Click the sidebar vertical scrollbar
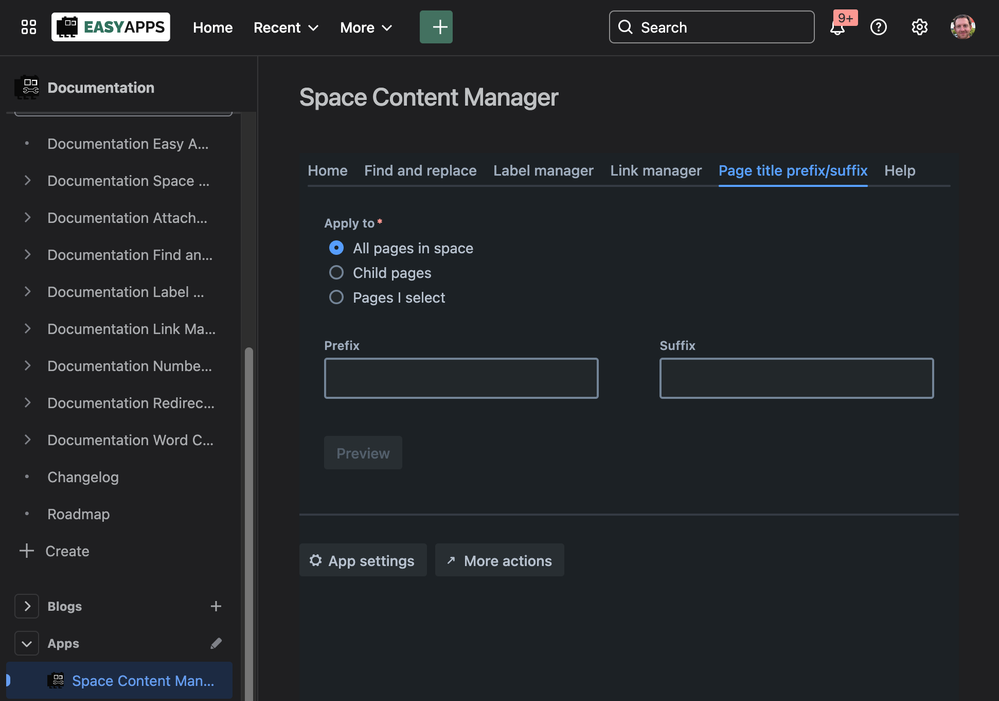Viewport: 999px width, 701px height. point(248,523)
